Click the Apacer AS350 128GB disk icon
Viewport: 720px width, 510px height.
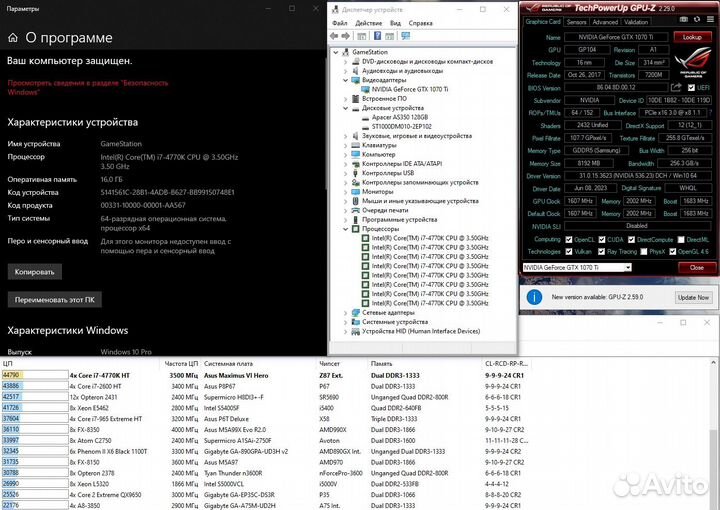(366, 118)
